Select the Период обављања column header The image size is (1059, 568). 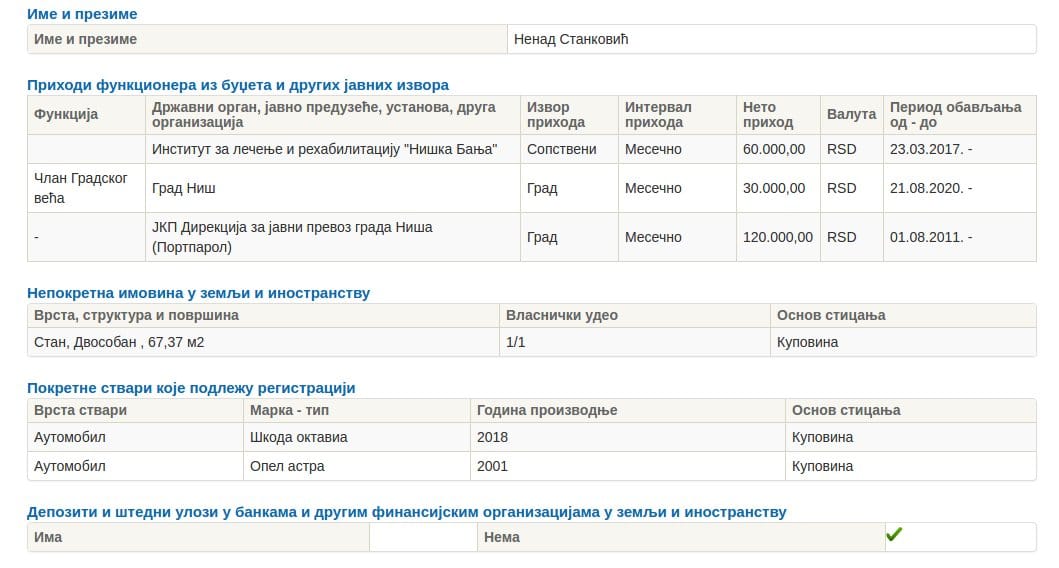click(x=955, y=115)
